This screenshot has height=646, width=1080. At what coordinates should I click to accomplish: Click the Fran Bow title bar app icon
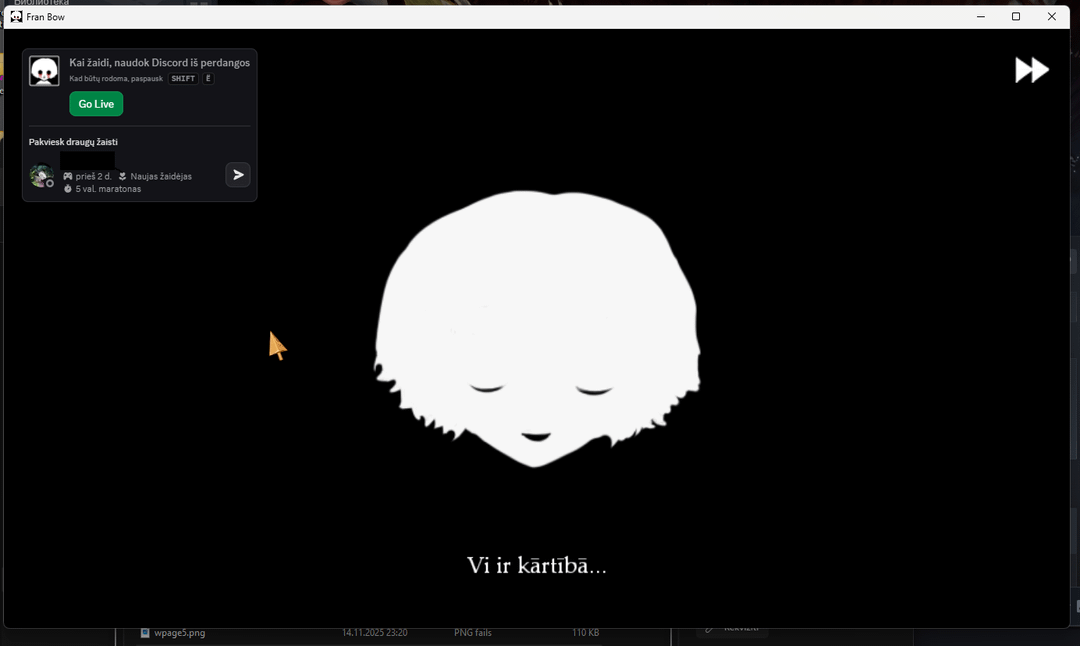pyautogui.click(x=16, y=17)
